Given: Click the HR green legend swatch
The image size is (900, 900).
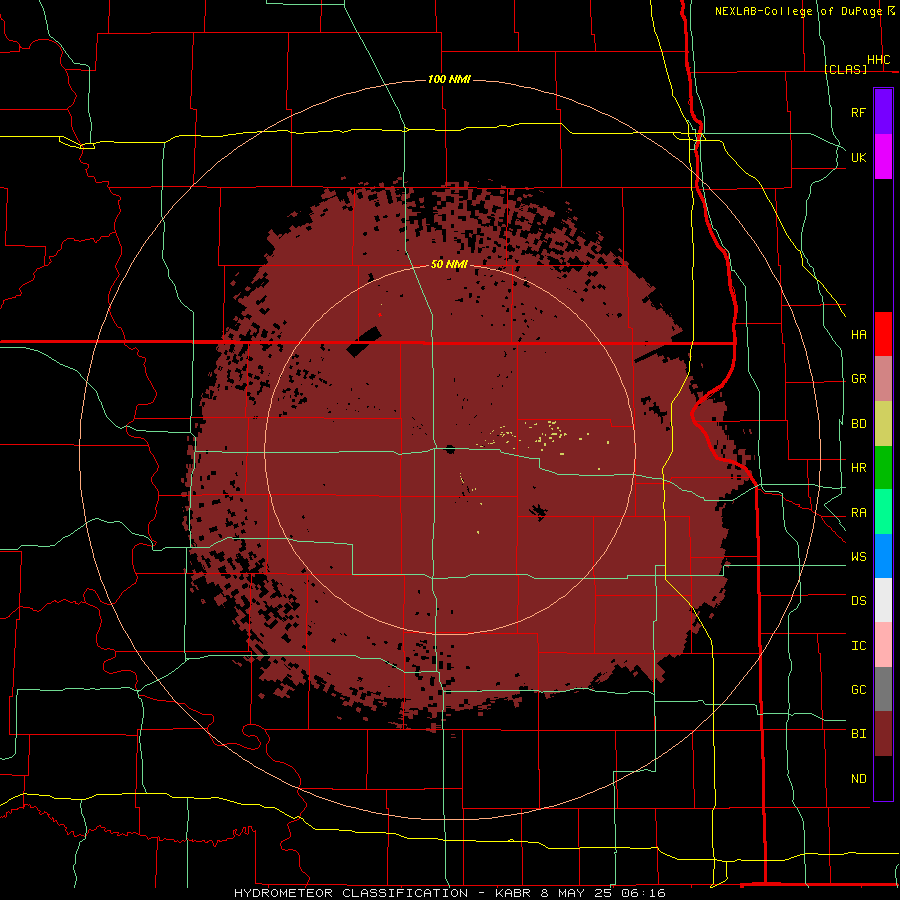Looking at the screenshot, I should (883, 468).
